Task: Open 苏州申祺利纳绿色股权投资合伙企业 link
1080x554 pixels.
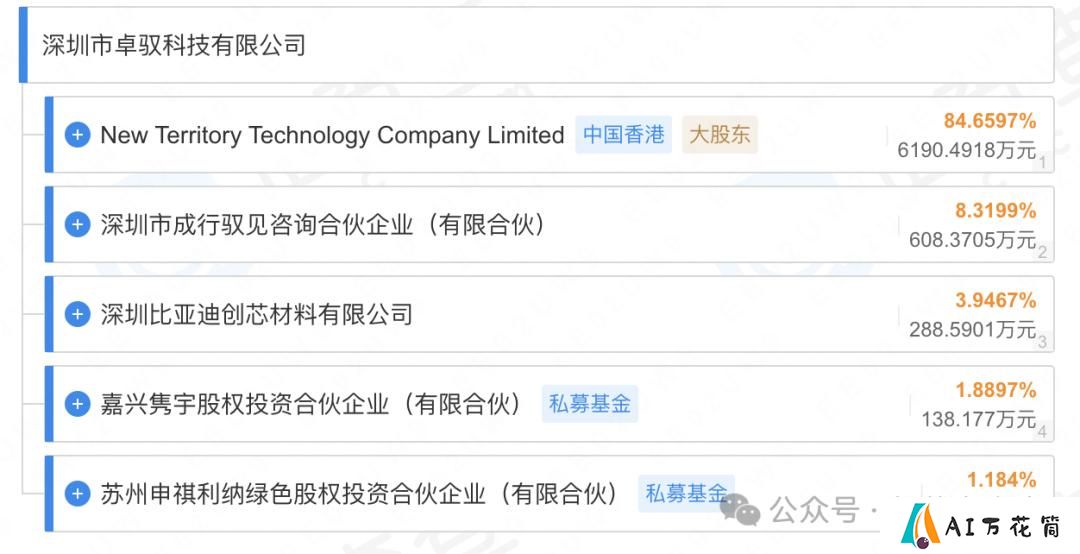Action: coord(359,493)
